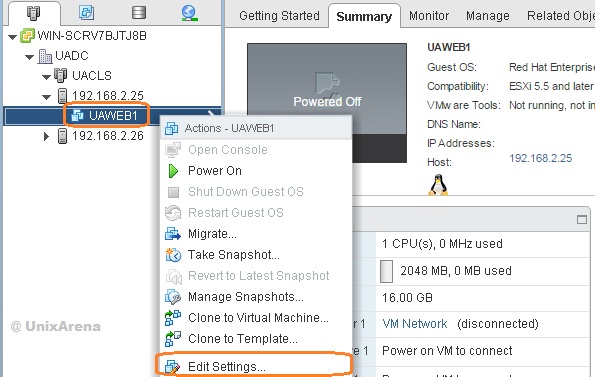Select UADC in the inventory tree
The image size is (595, 377).
[x=72, y=56]
